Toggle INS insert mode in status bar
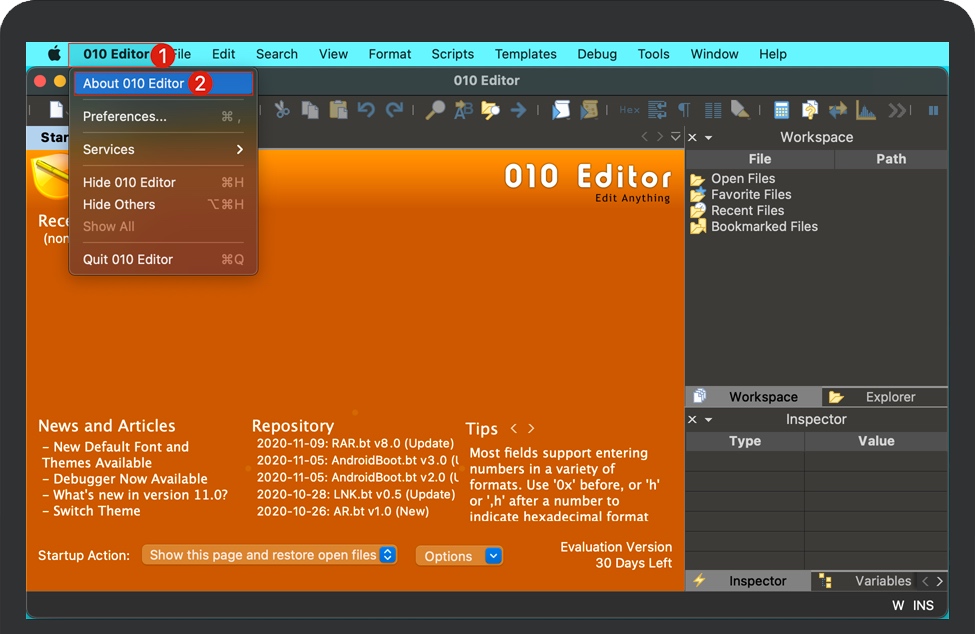This screenshot has height=634, width=975. coord(923,605)
